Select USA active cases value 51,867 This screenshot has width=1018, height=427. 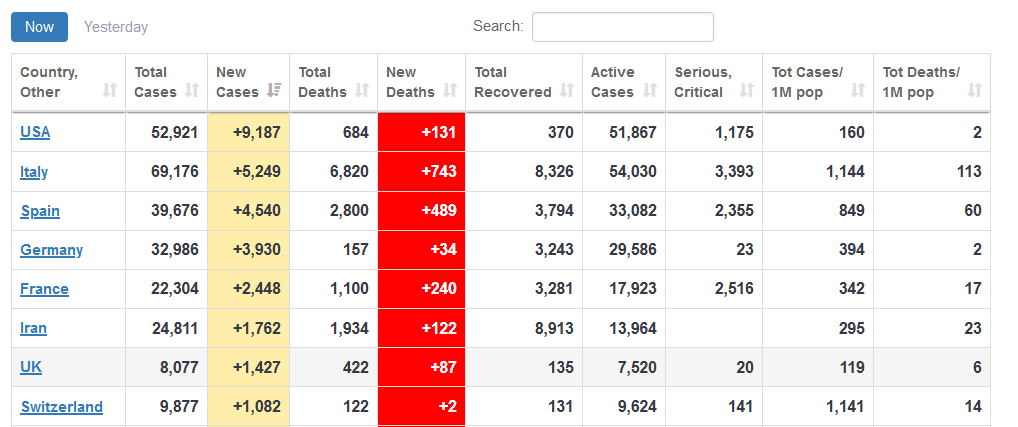[632, 132]
